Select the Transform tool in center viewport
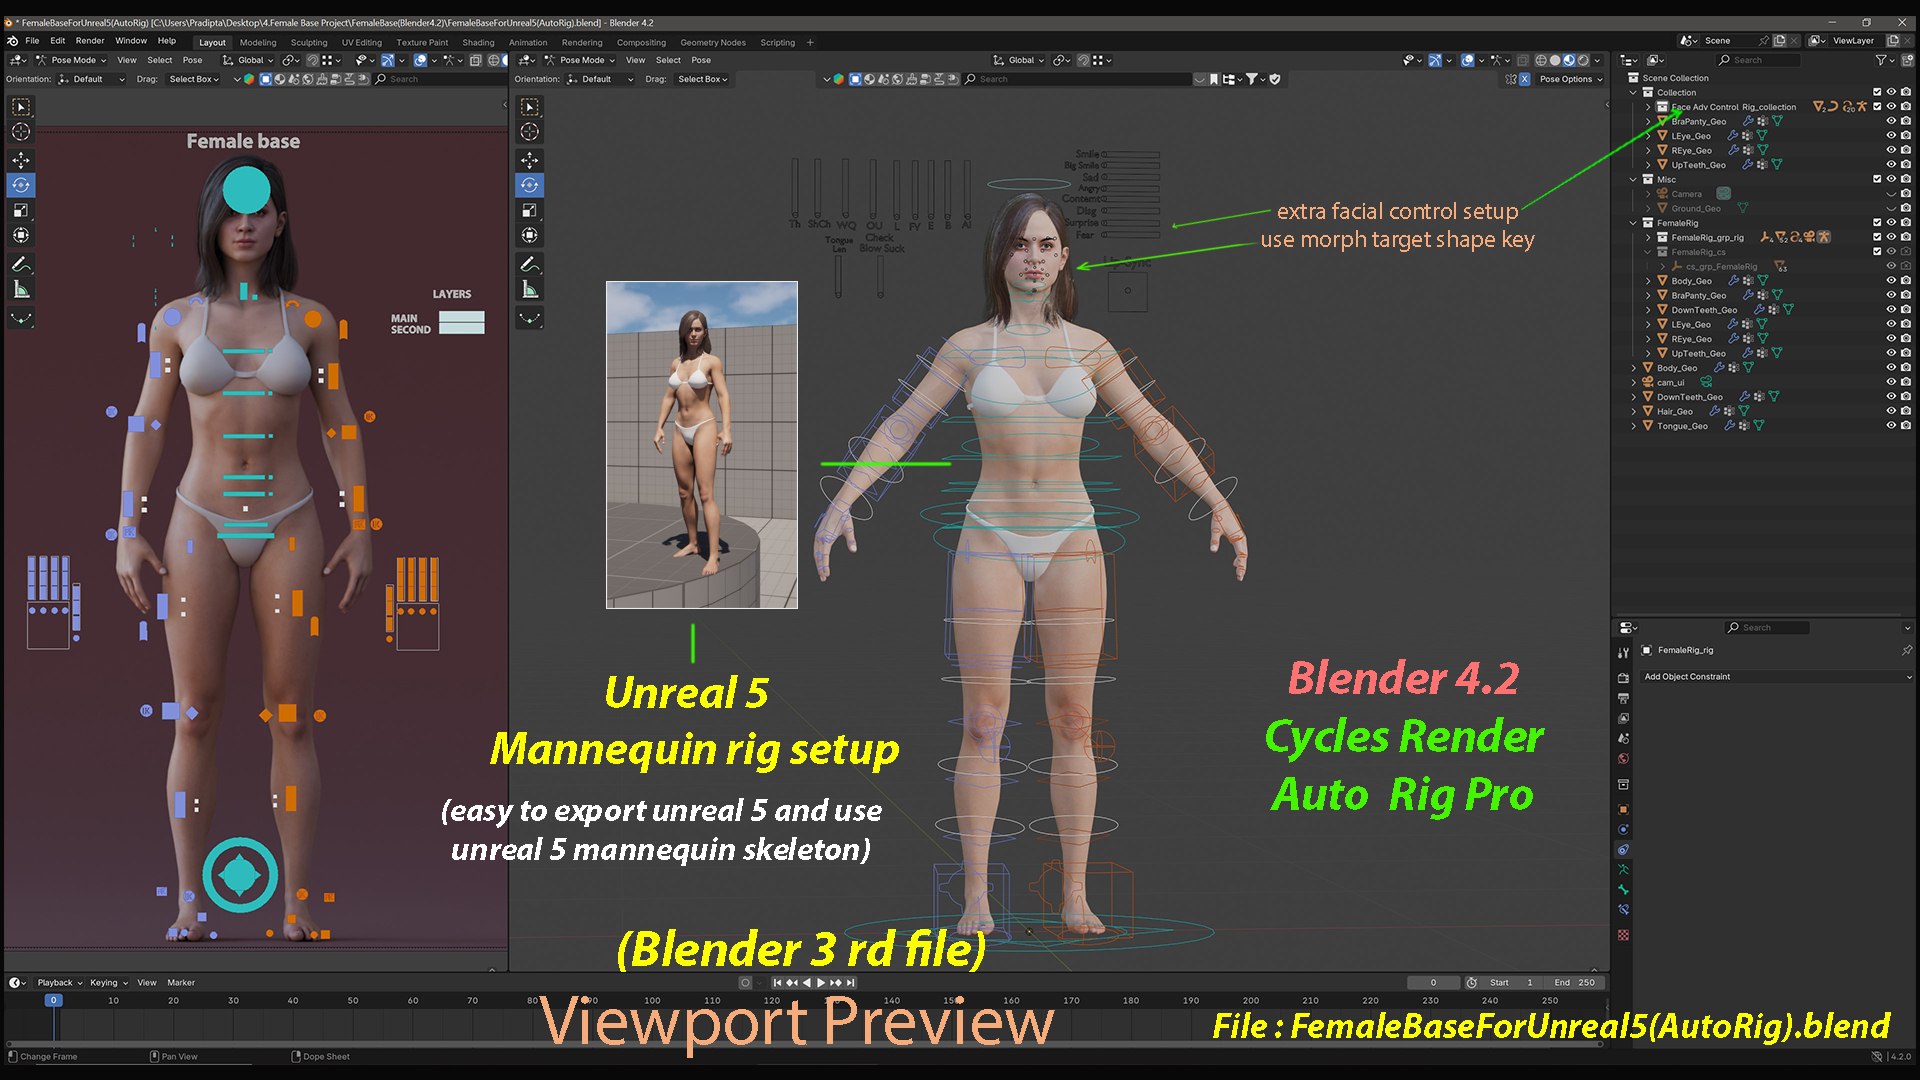Screen dimensions: 1920x1080 530,235
